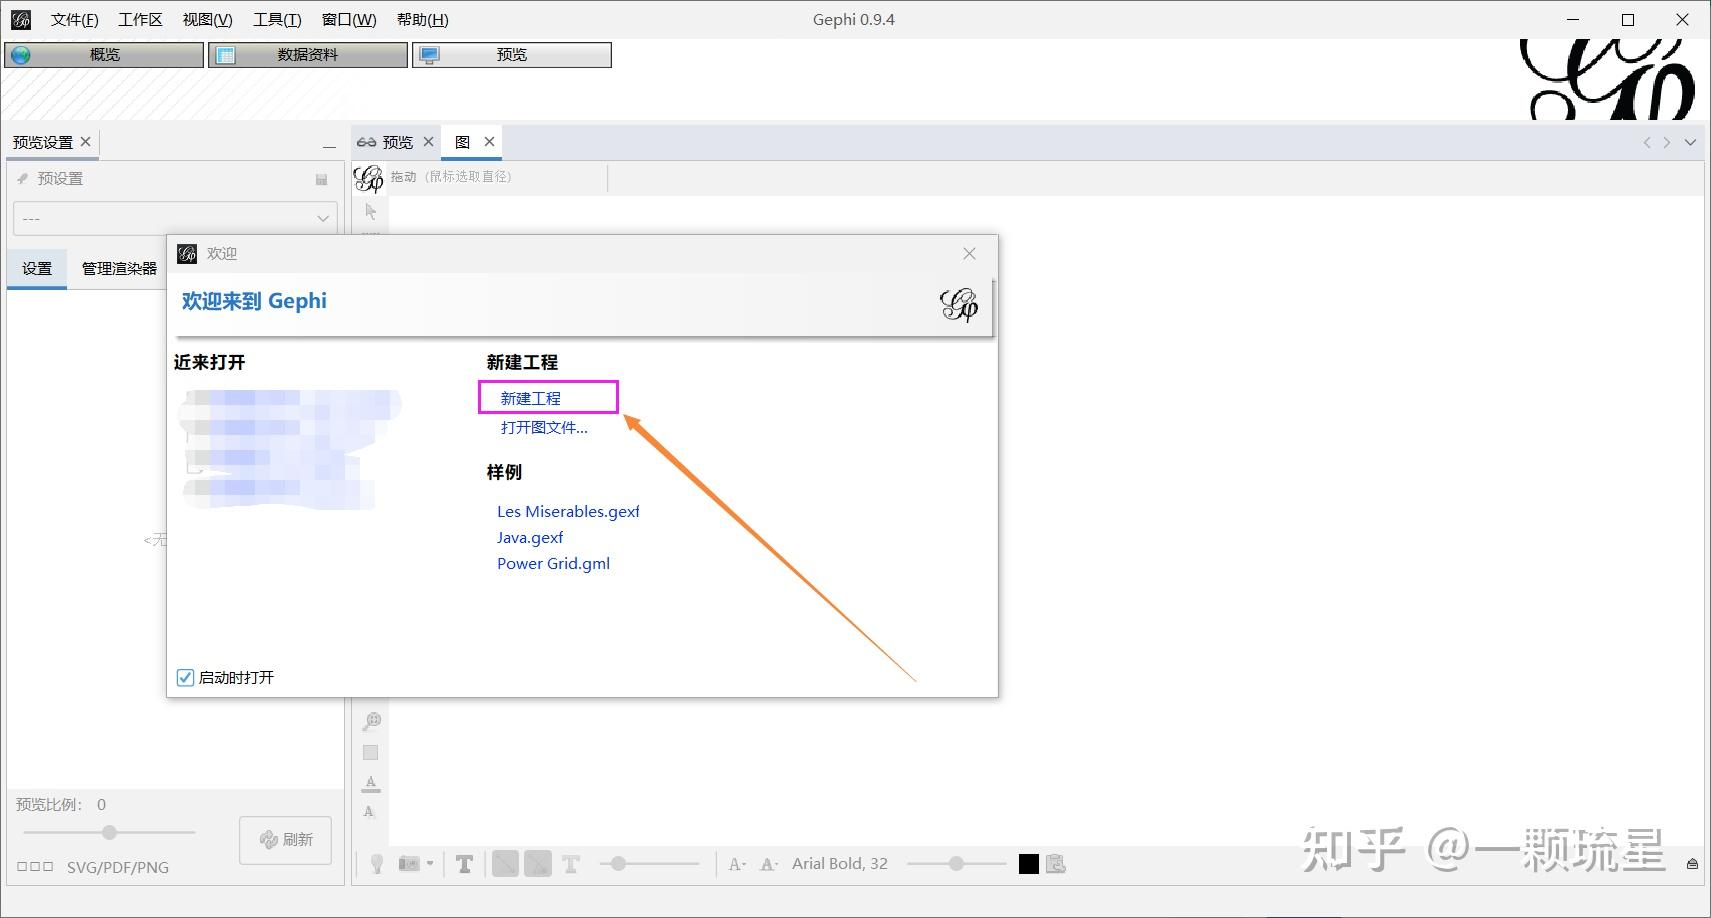This screenshot has height=918, width=1711.
Task: Toggle edge labels with gray T icon
Action: click(571, 864)
